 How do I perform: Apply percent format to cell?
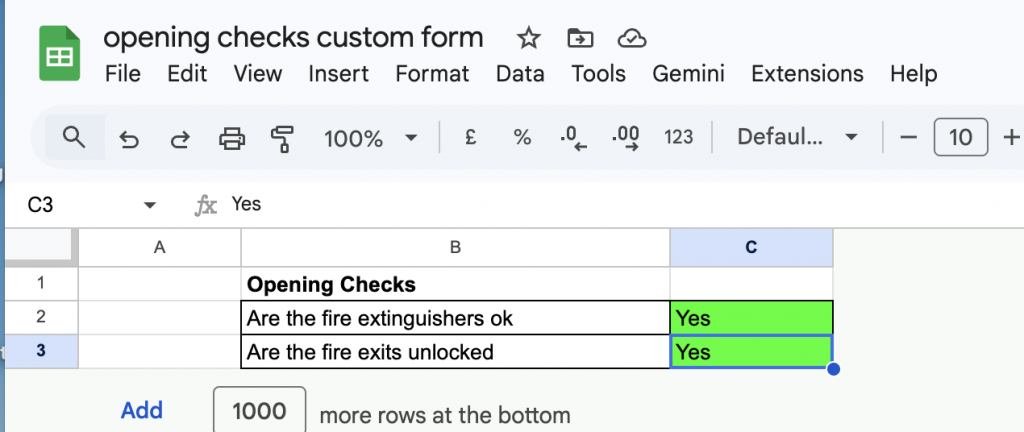pyautogui.click(x=522, y=138)
